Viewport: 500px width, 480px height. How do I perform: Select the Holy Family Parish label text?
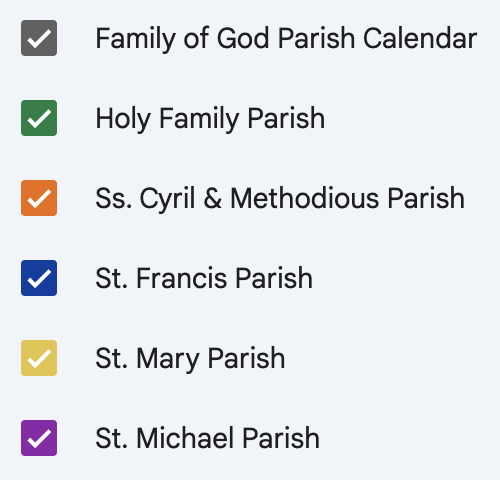tap(210, 119)
